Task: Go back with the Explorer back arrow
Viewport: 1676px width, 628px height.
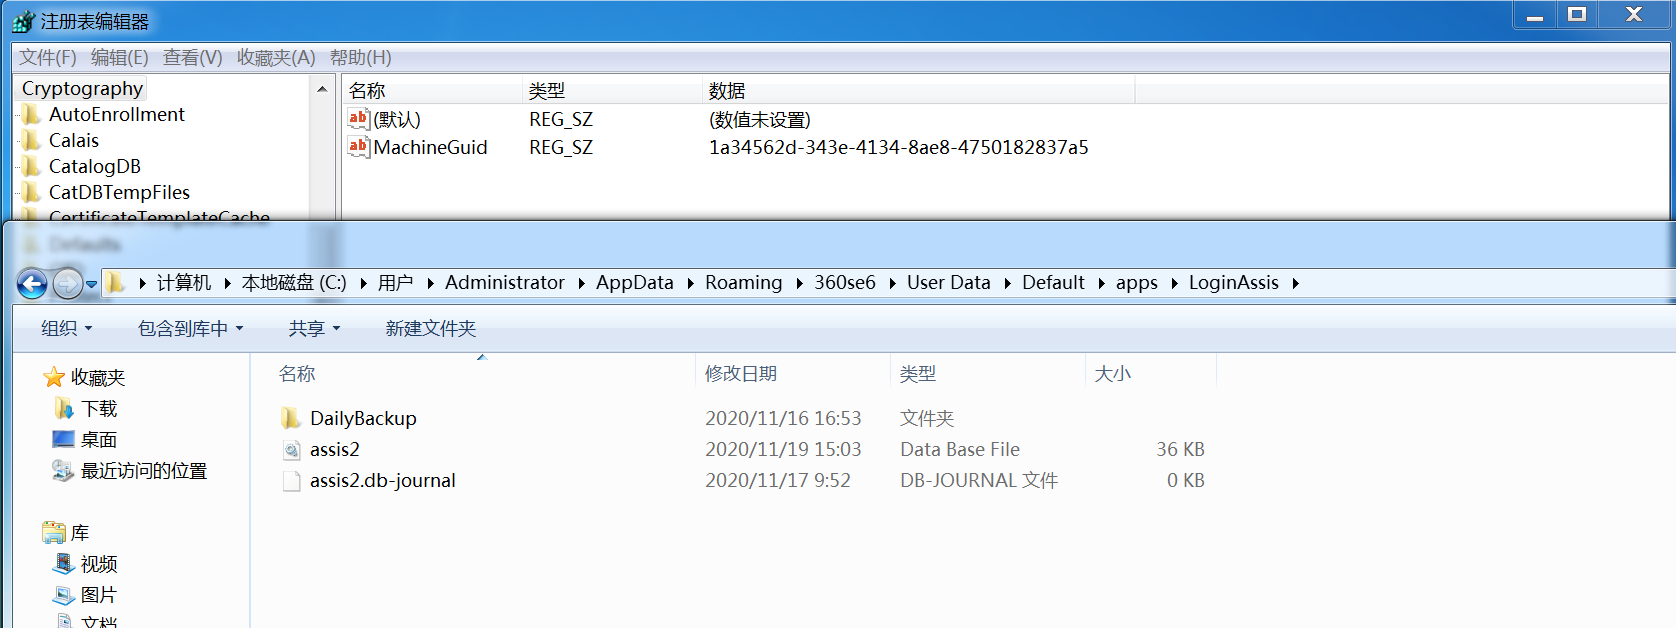Action: click(32, 284)
